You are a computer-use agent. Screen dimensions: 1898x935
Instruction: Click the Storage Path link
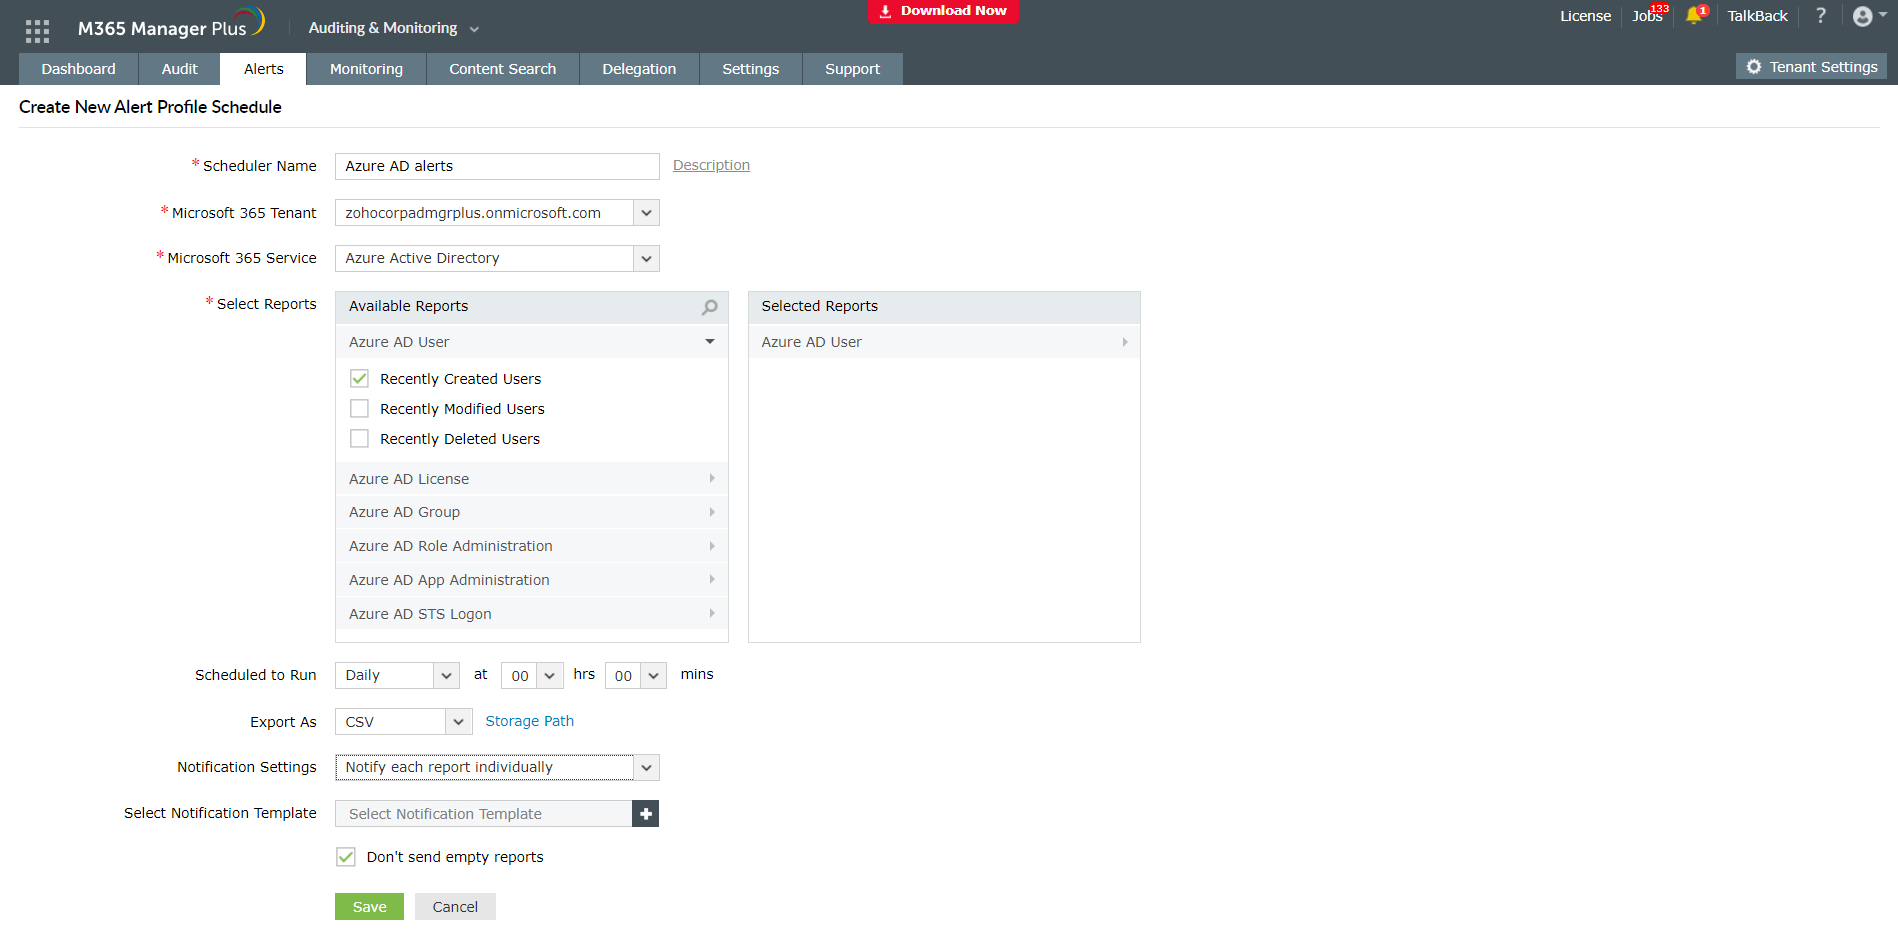tap(530, 722)
